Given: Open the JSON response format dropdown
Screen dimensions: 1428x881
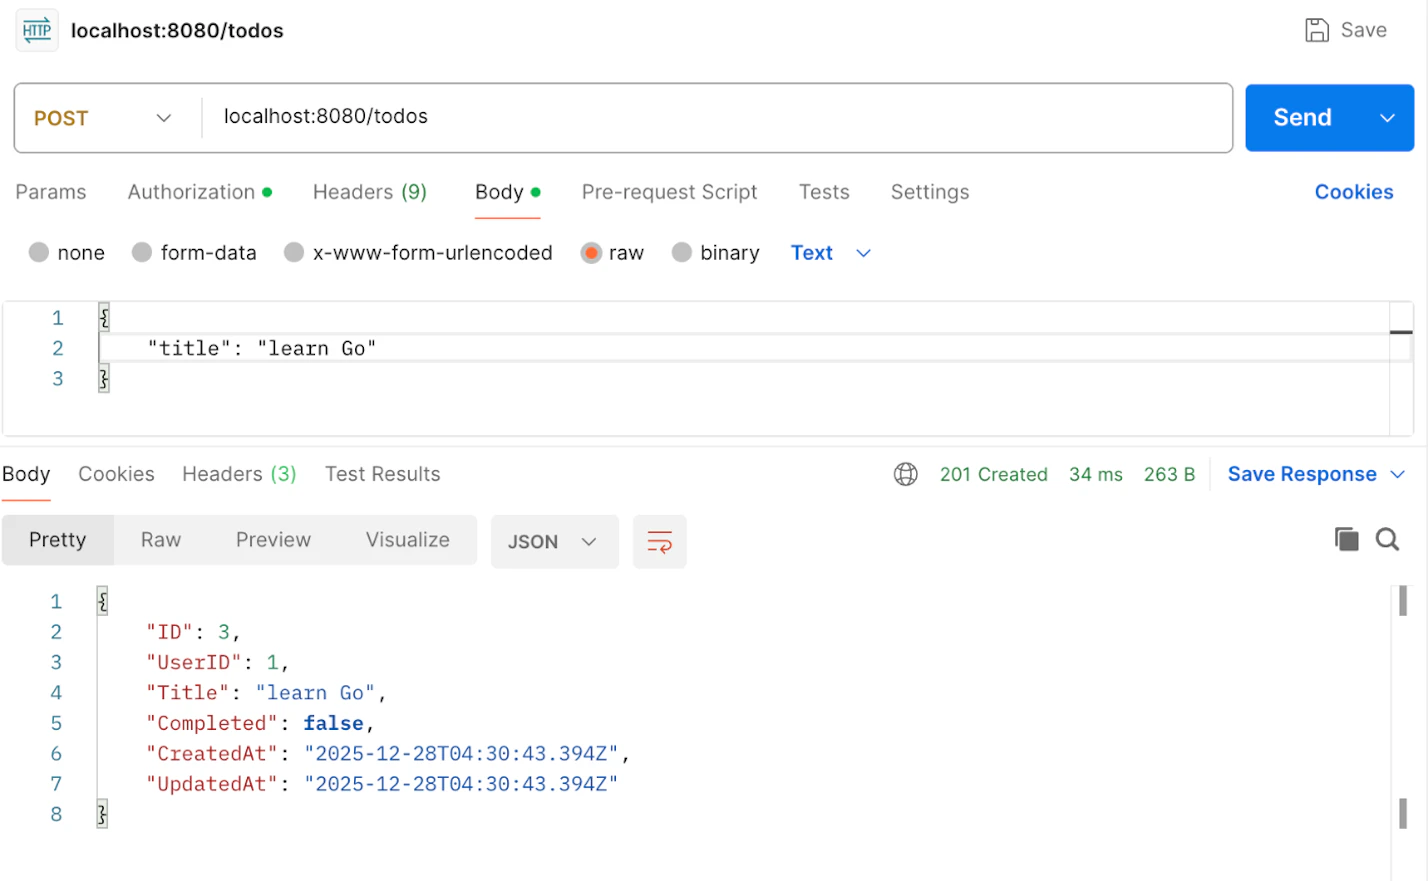Looking at the screenshot, I should coord(553,542).
